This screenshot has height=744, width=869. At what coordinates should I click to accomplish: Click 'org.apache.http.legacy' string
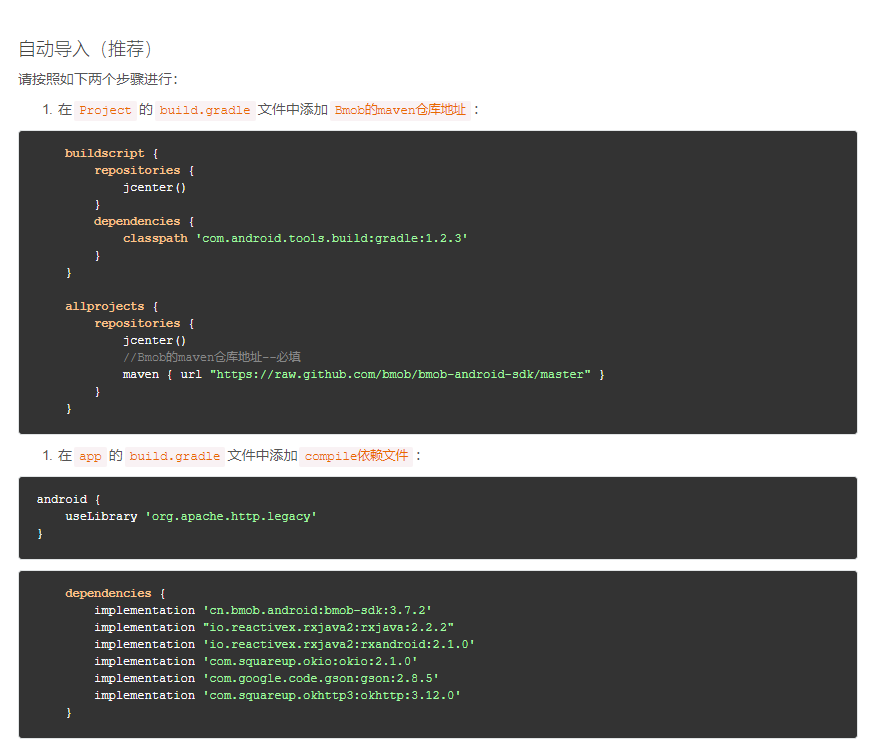click(231, 517)
